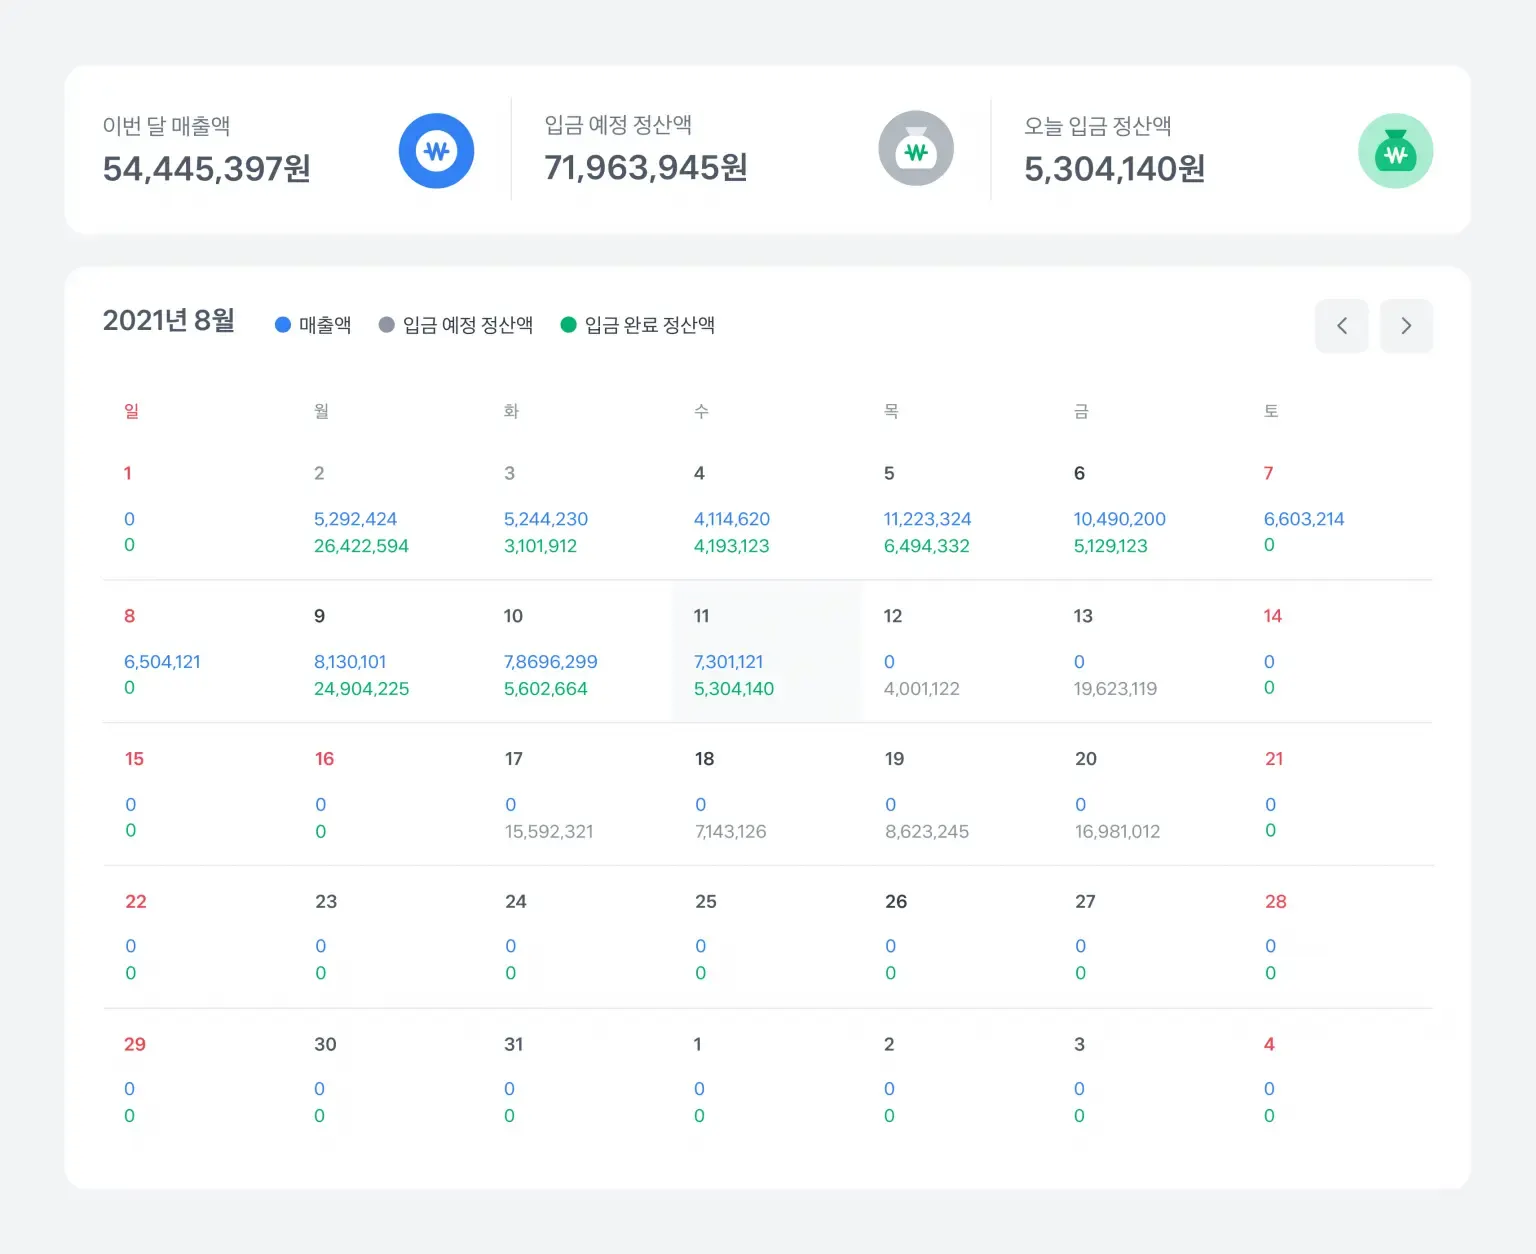
Task: Click the 토 weekday header
Action: (x=1271, y=411)
